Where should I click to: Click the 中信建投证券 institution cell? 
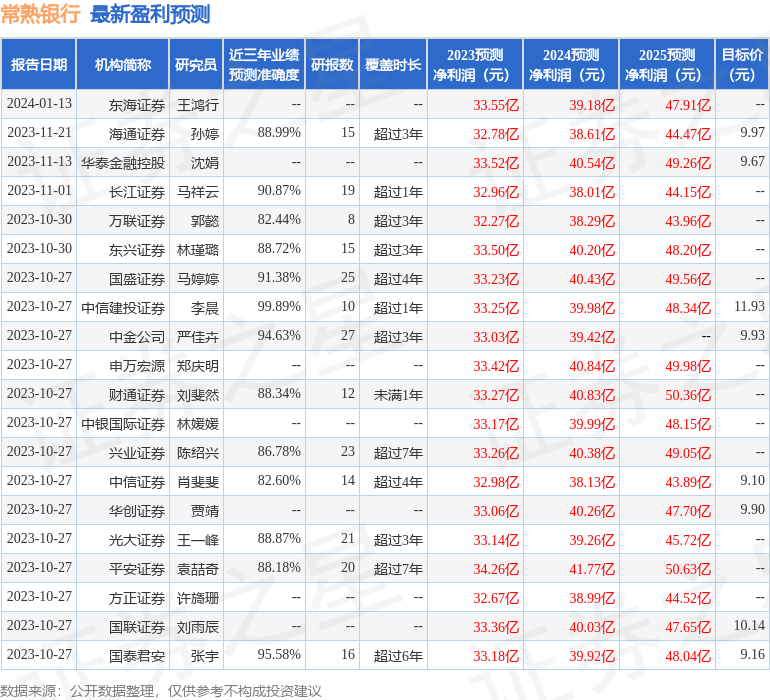tap(123, 308)
